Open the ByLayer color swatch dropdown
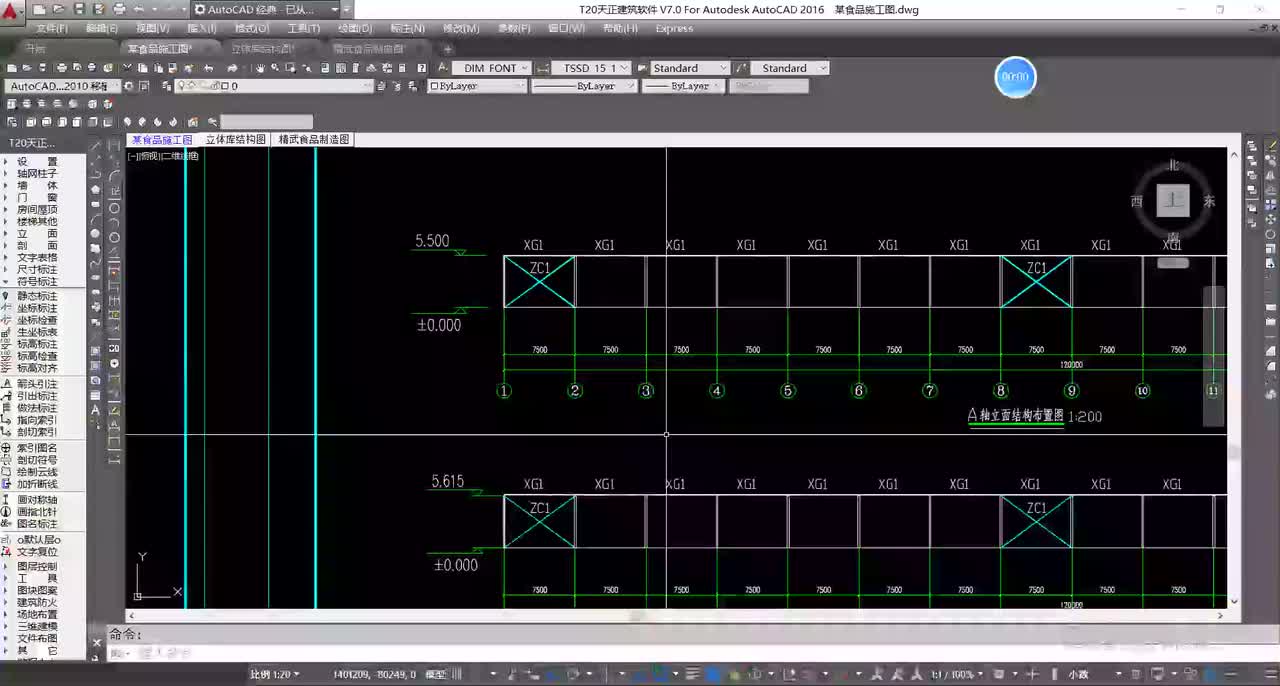 click(x=477, y=86)
